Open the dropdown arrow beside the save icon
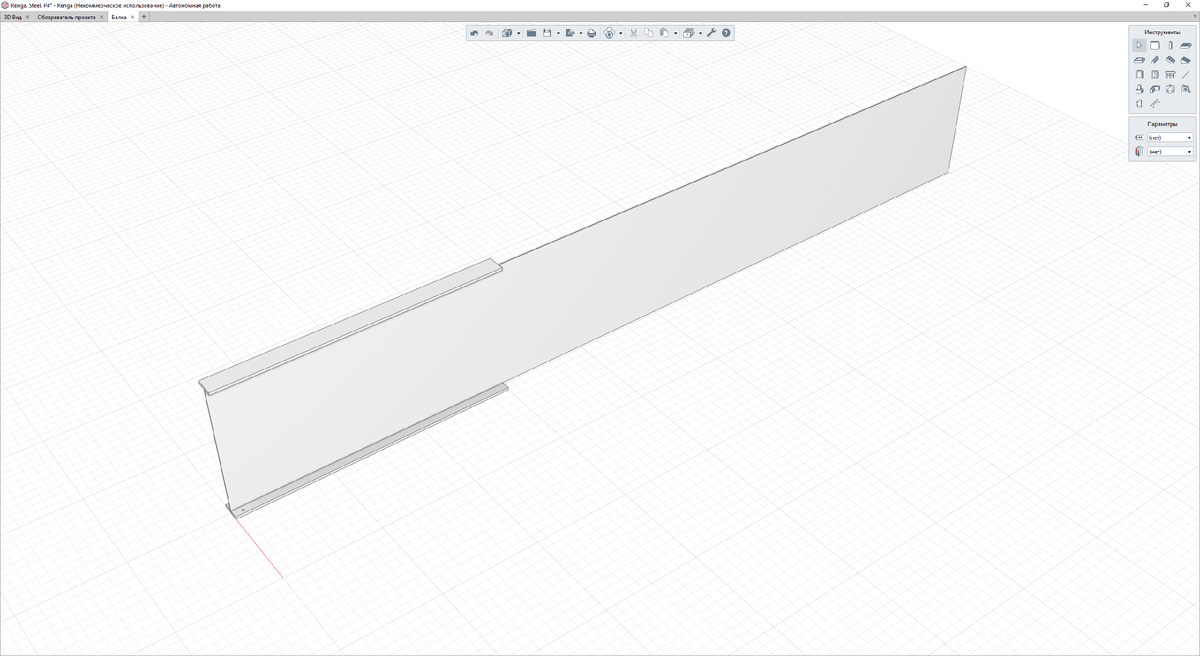The height and width of the screenshot is (656, 1200). click(558, 33)
